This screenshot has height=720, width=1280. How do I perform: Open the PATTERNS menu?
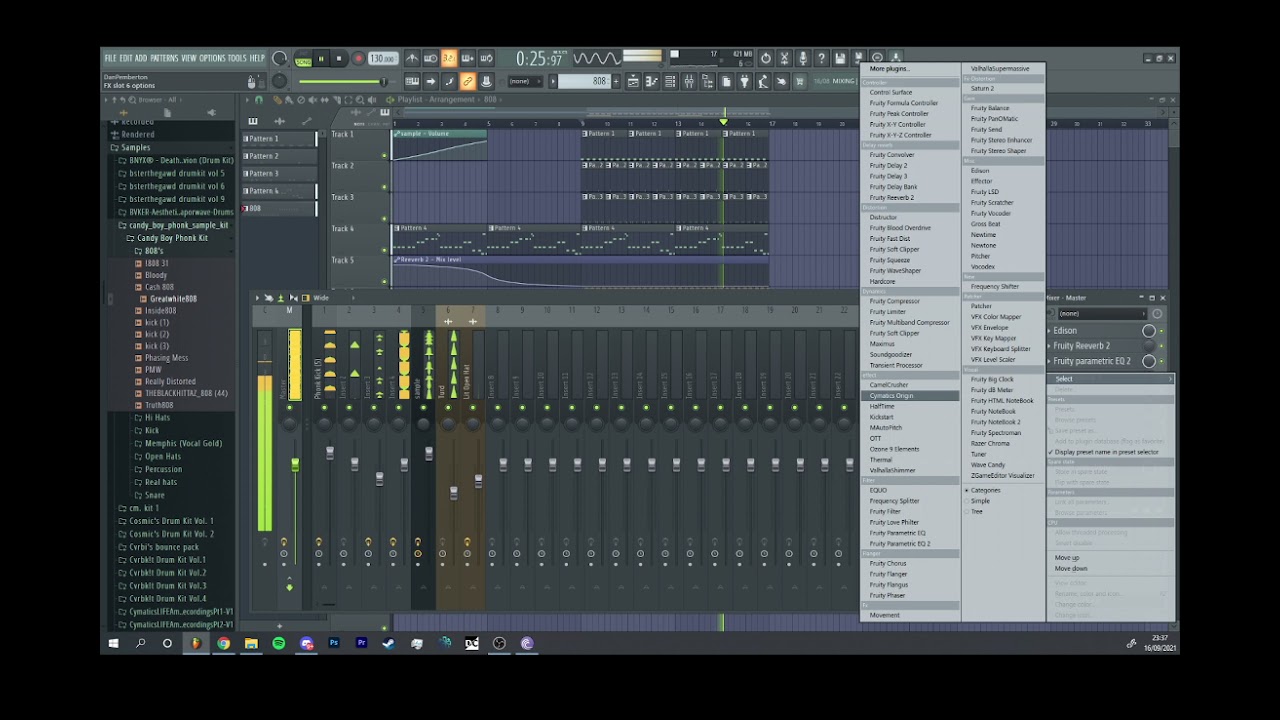coord(164,58)
